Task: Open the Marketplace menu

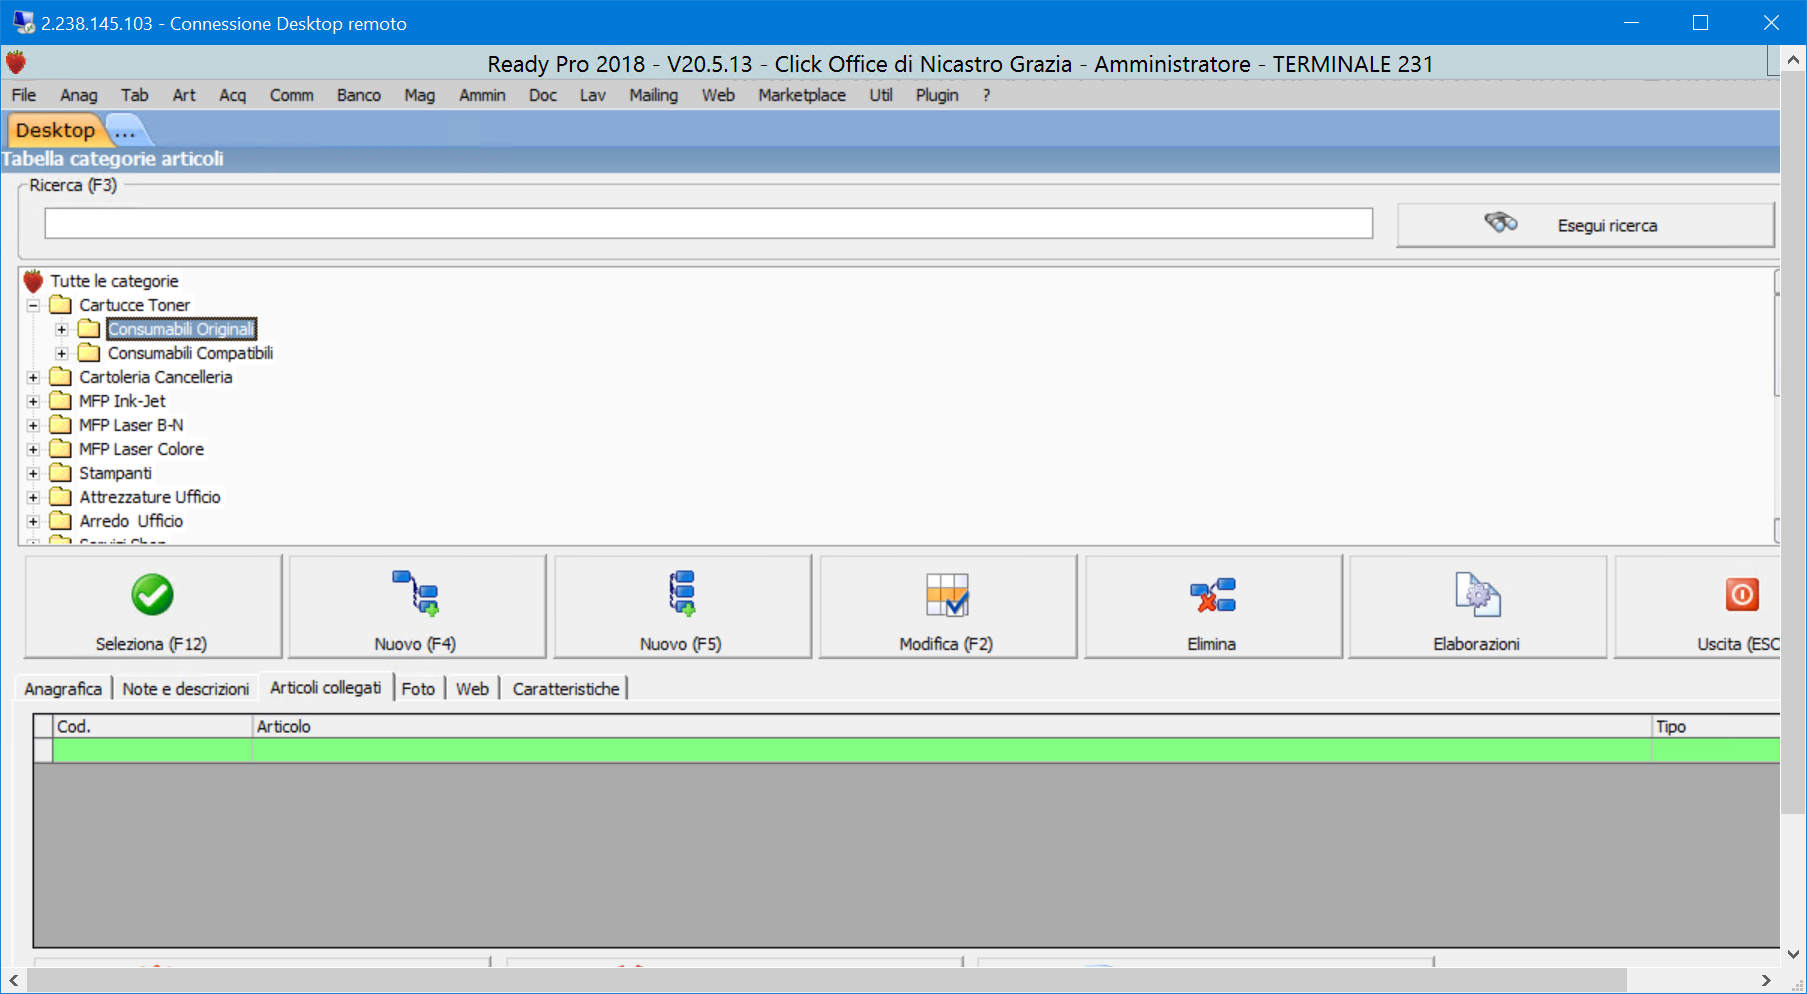Action: [802, 95]
